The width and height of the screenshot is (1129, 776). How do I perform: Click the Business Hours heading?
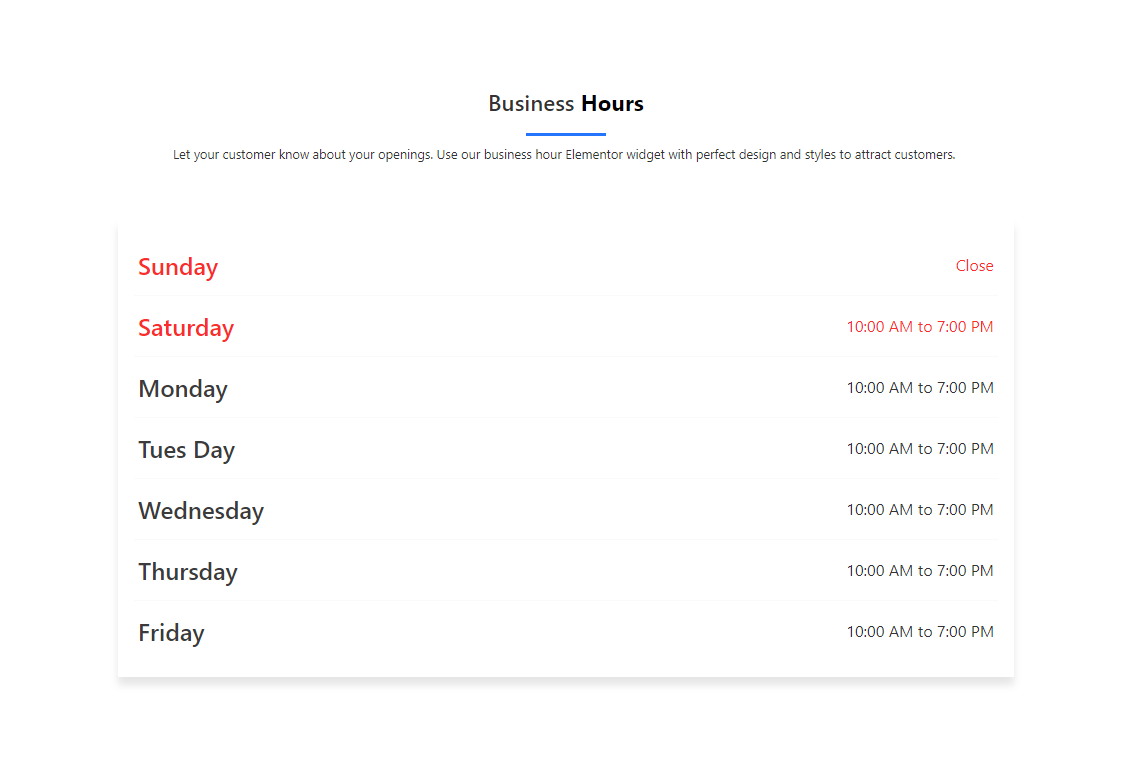[x=565, y=104]
